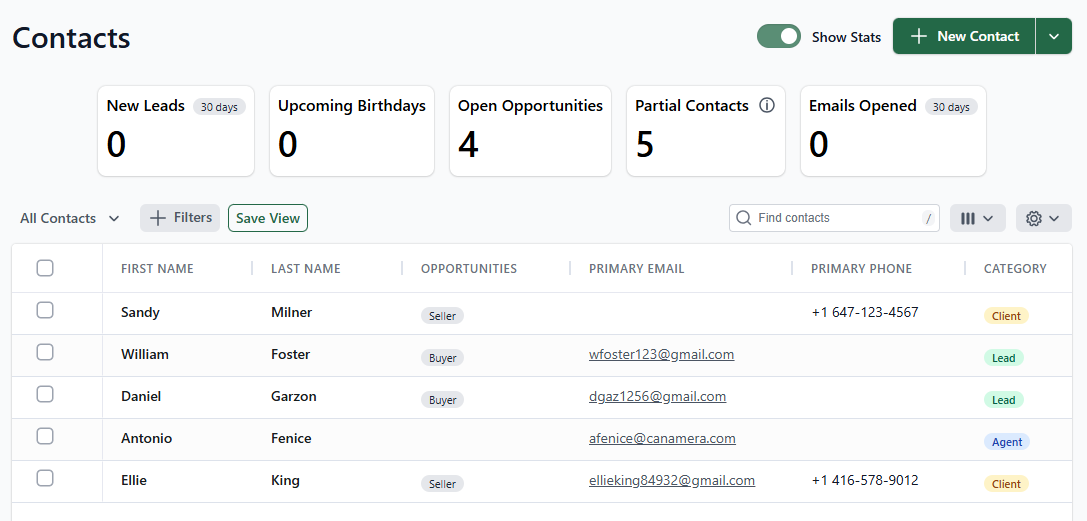Sort by the Last Name column header
The width and height of the screenshot is (1087, 521).
(x=305, y=268)
